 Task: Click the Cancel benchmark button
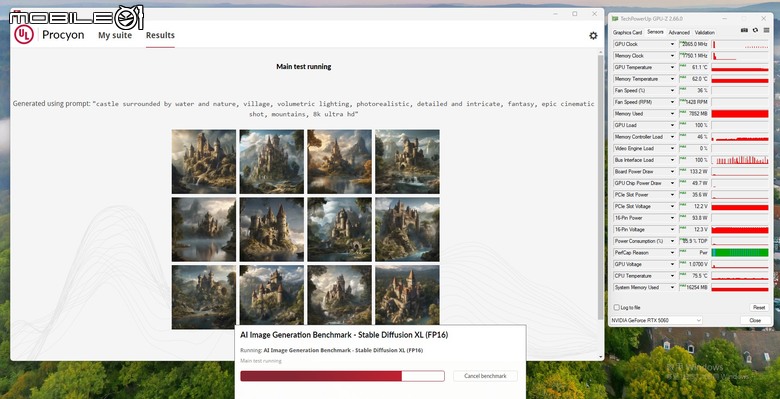click(485, 376)
